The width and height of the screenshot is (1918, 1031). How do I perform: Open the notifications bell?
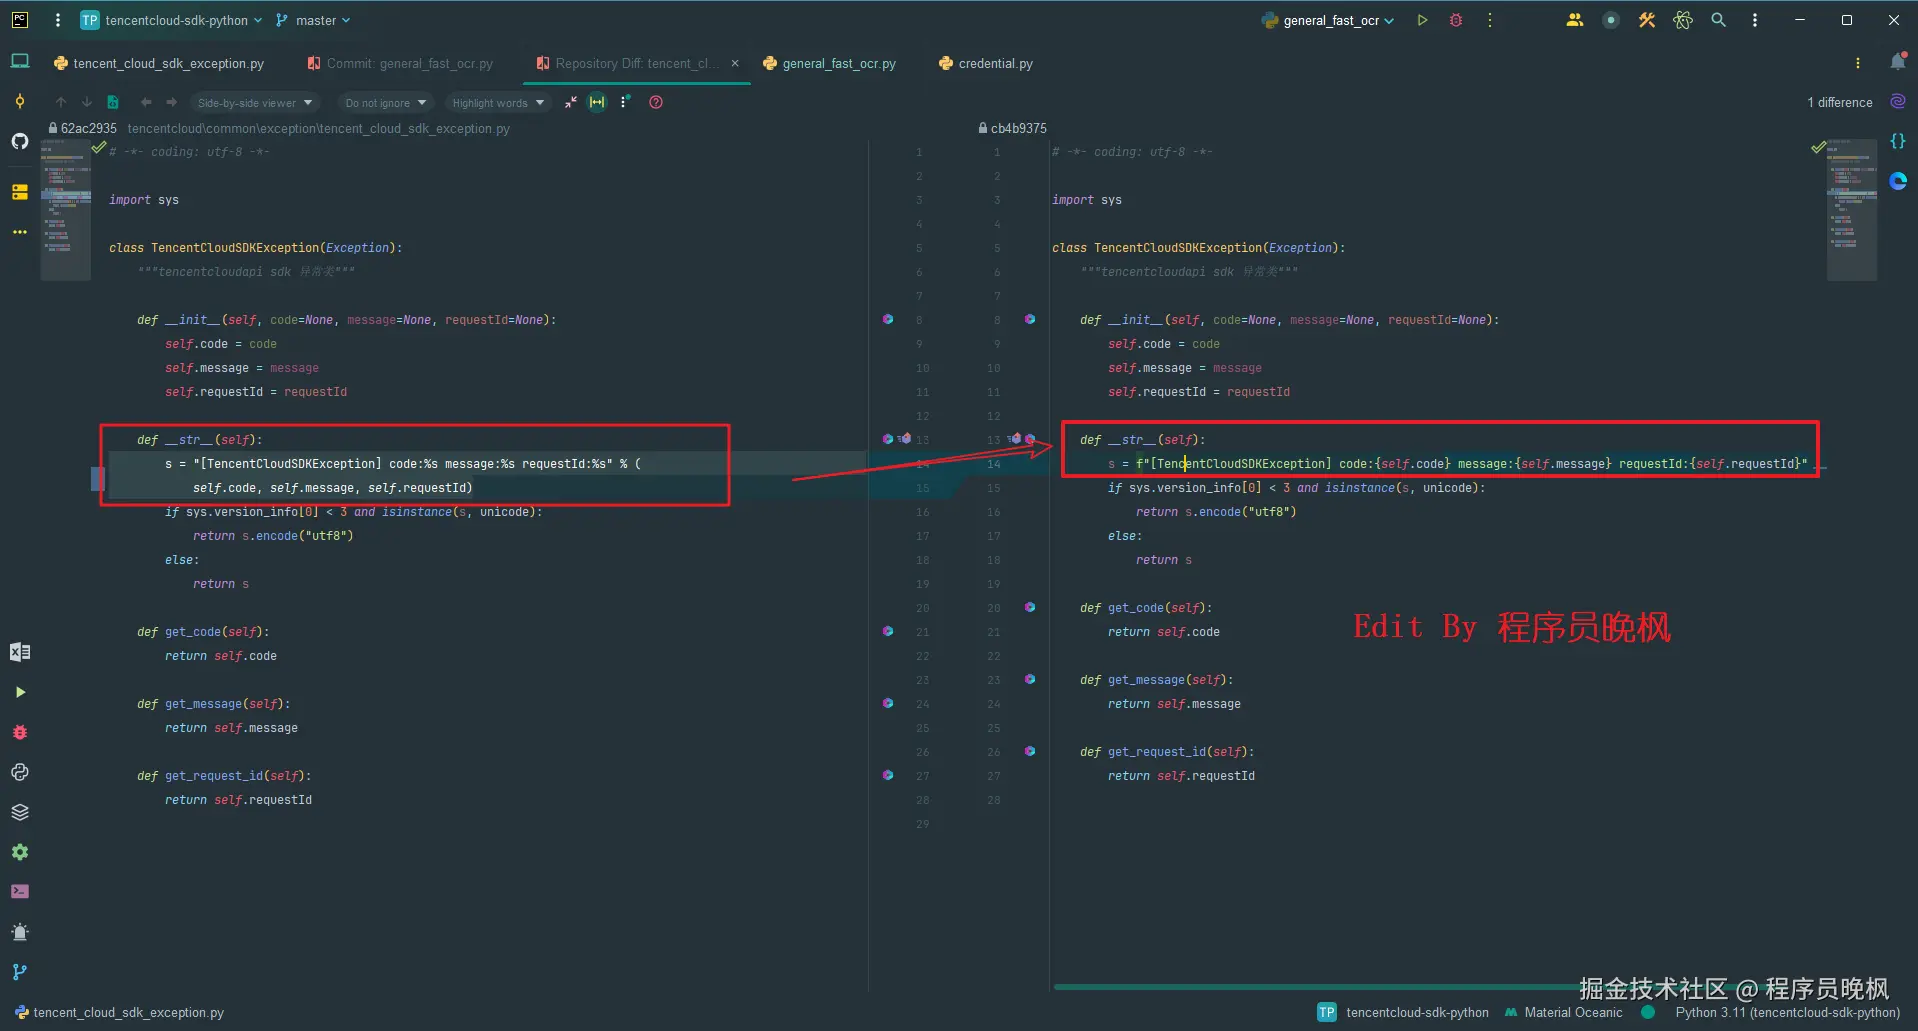point(1897,63)
